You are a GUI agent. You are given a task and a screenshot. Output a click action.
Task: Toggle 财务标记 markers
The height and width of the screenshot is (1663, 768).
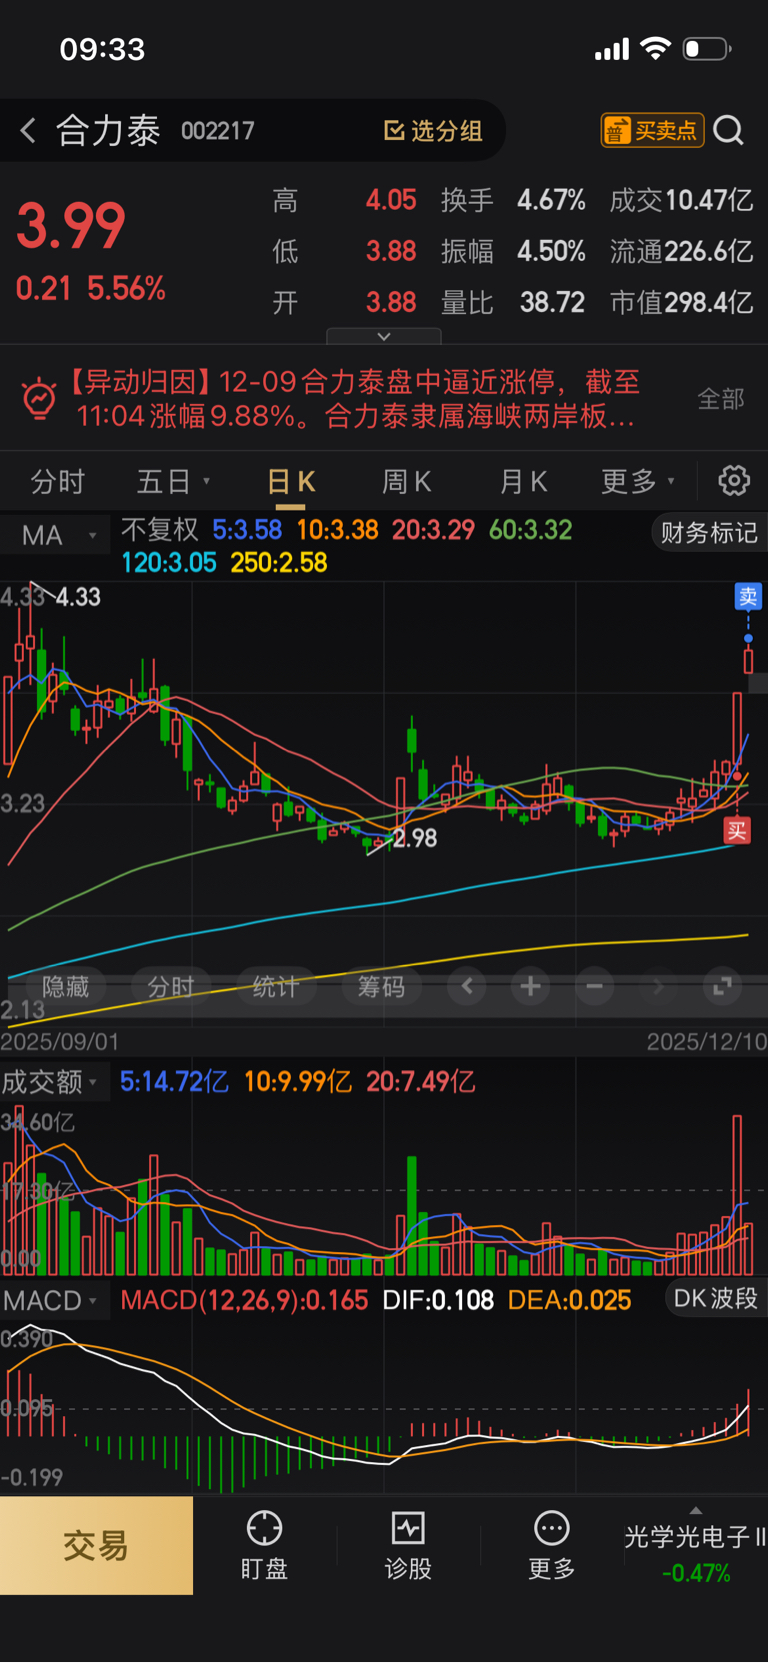coord(708,532)
